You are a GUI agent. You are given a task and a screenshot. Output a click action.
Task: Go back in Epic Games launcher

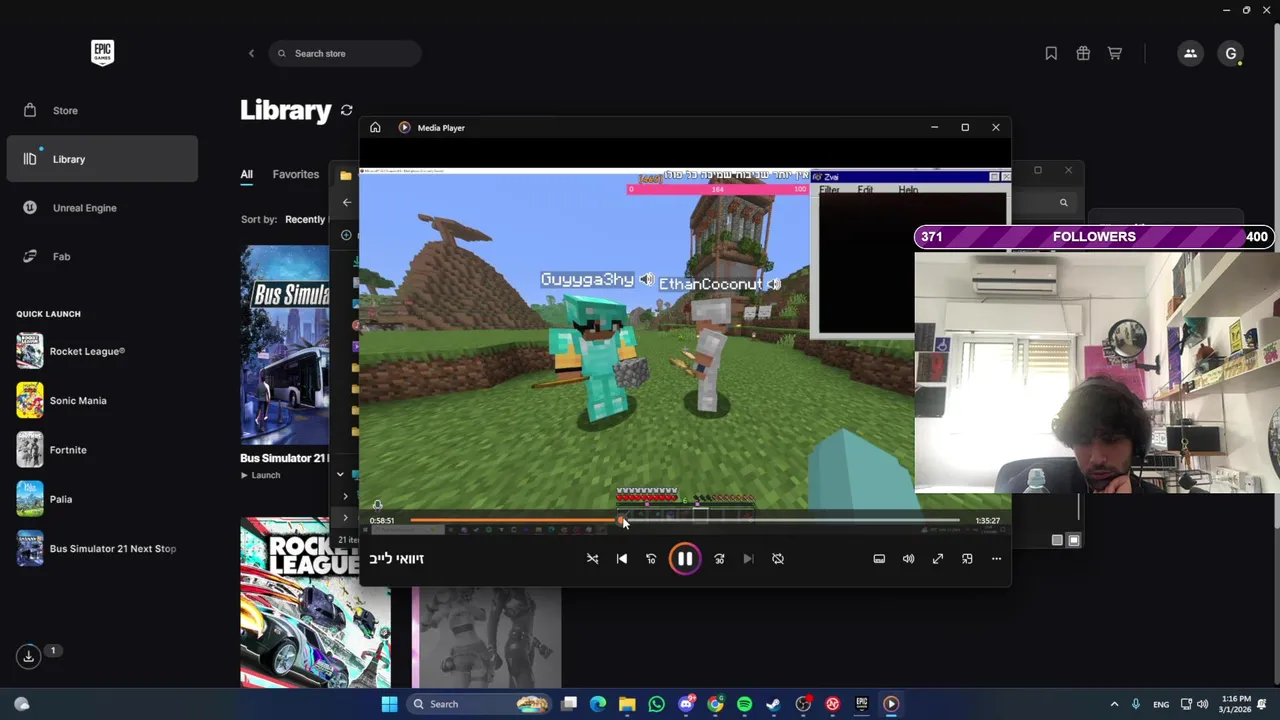coord(251,53)
